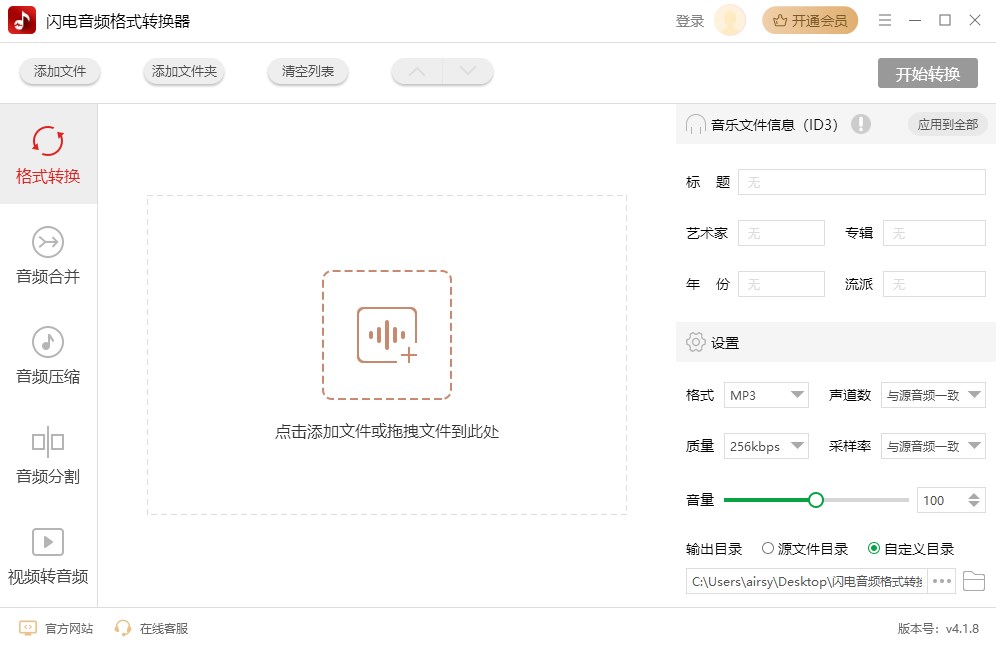Select the 视频转音频 video-to-audio tool
Screen dimensions: 996x647
pos(47,557)
